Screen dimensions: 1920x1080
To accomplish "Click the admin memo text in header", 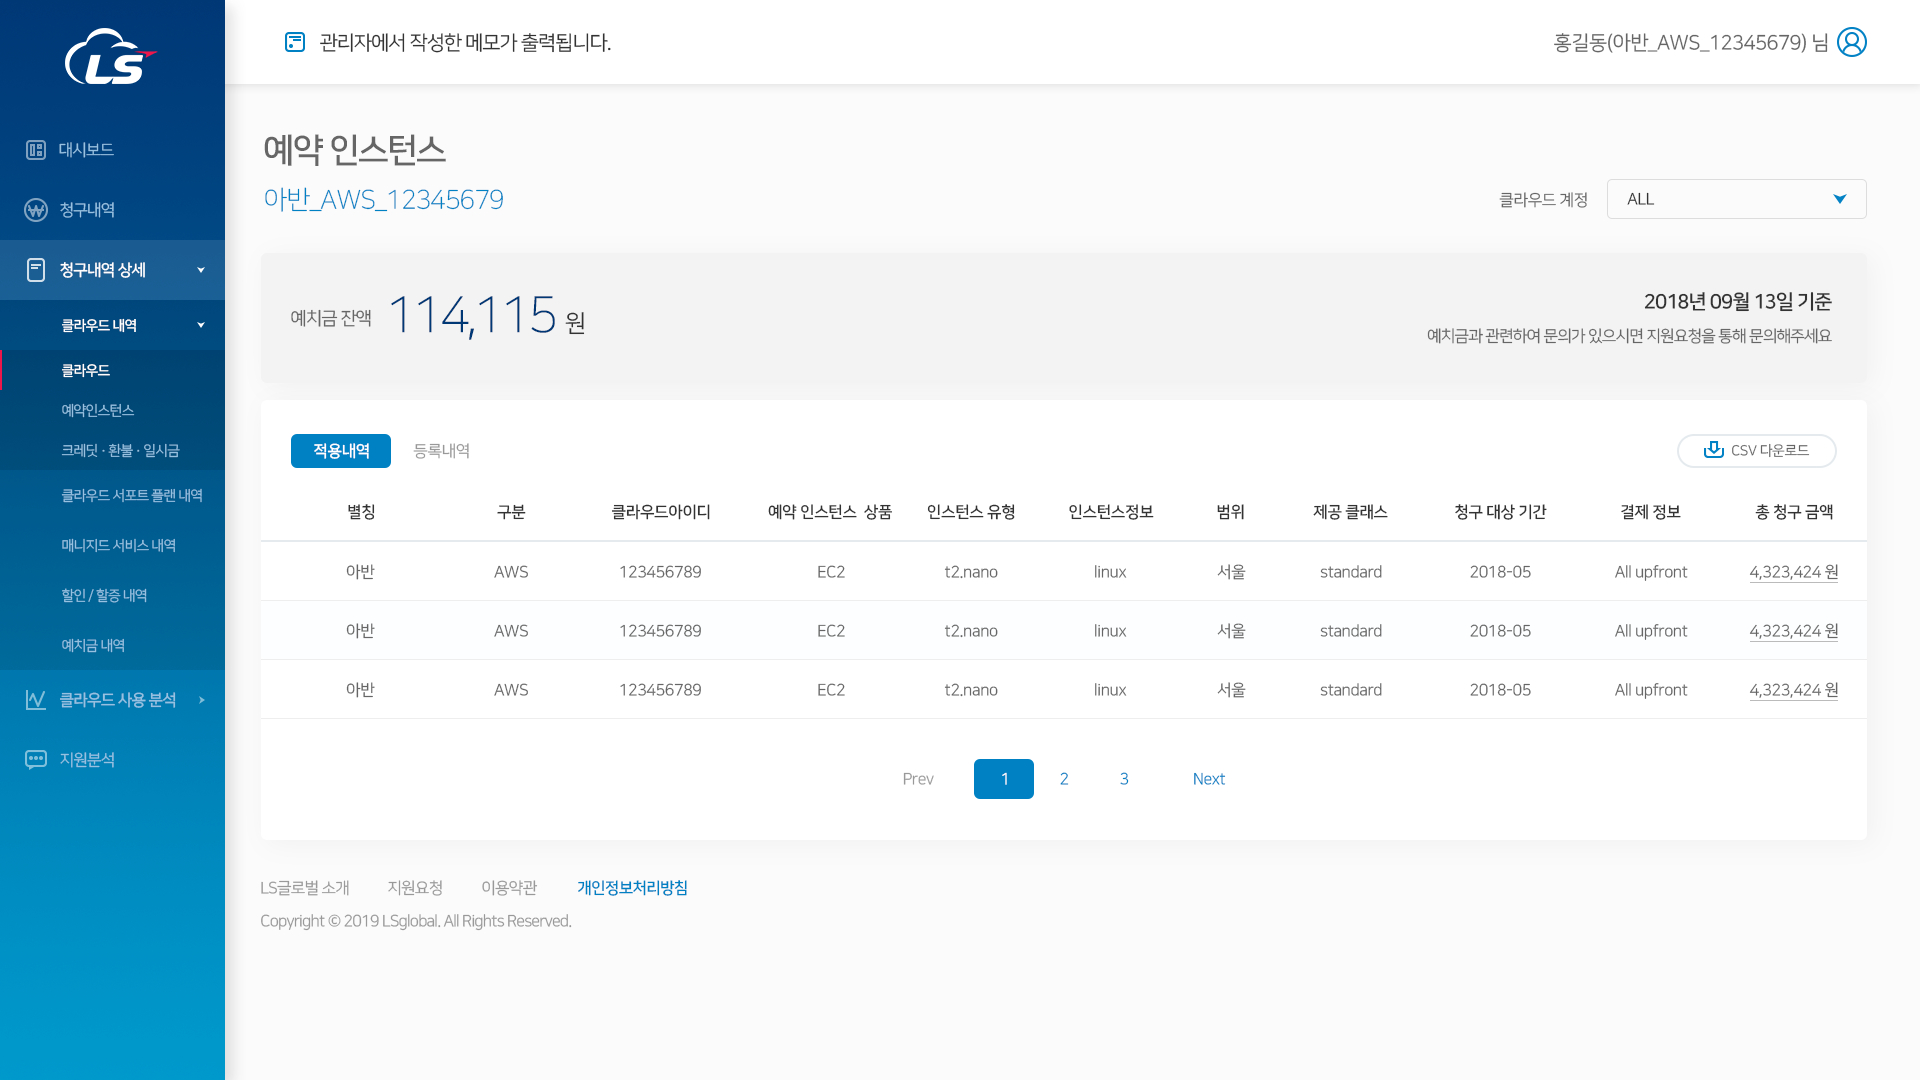I will click(465, 42).
